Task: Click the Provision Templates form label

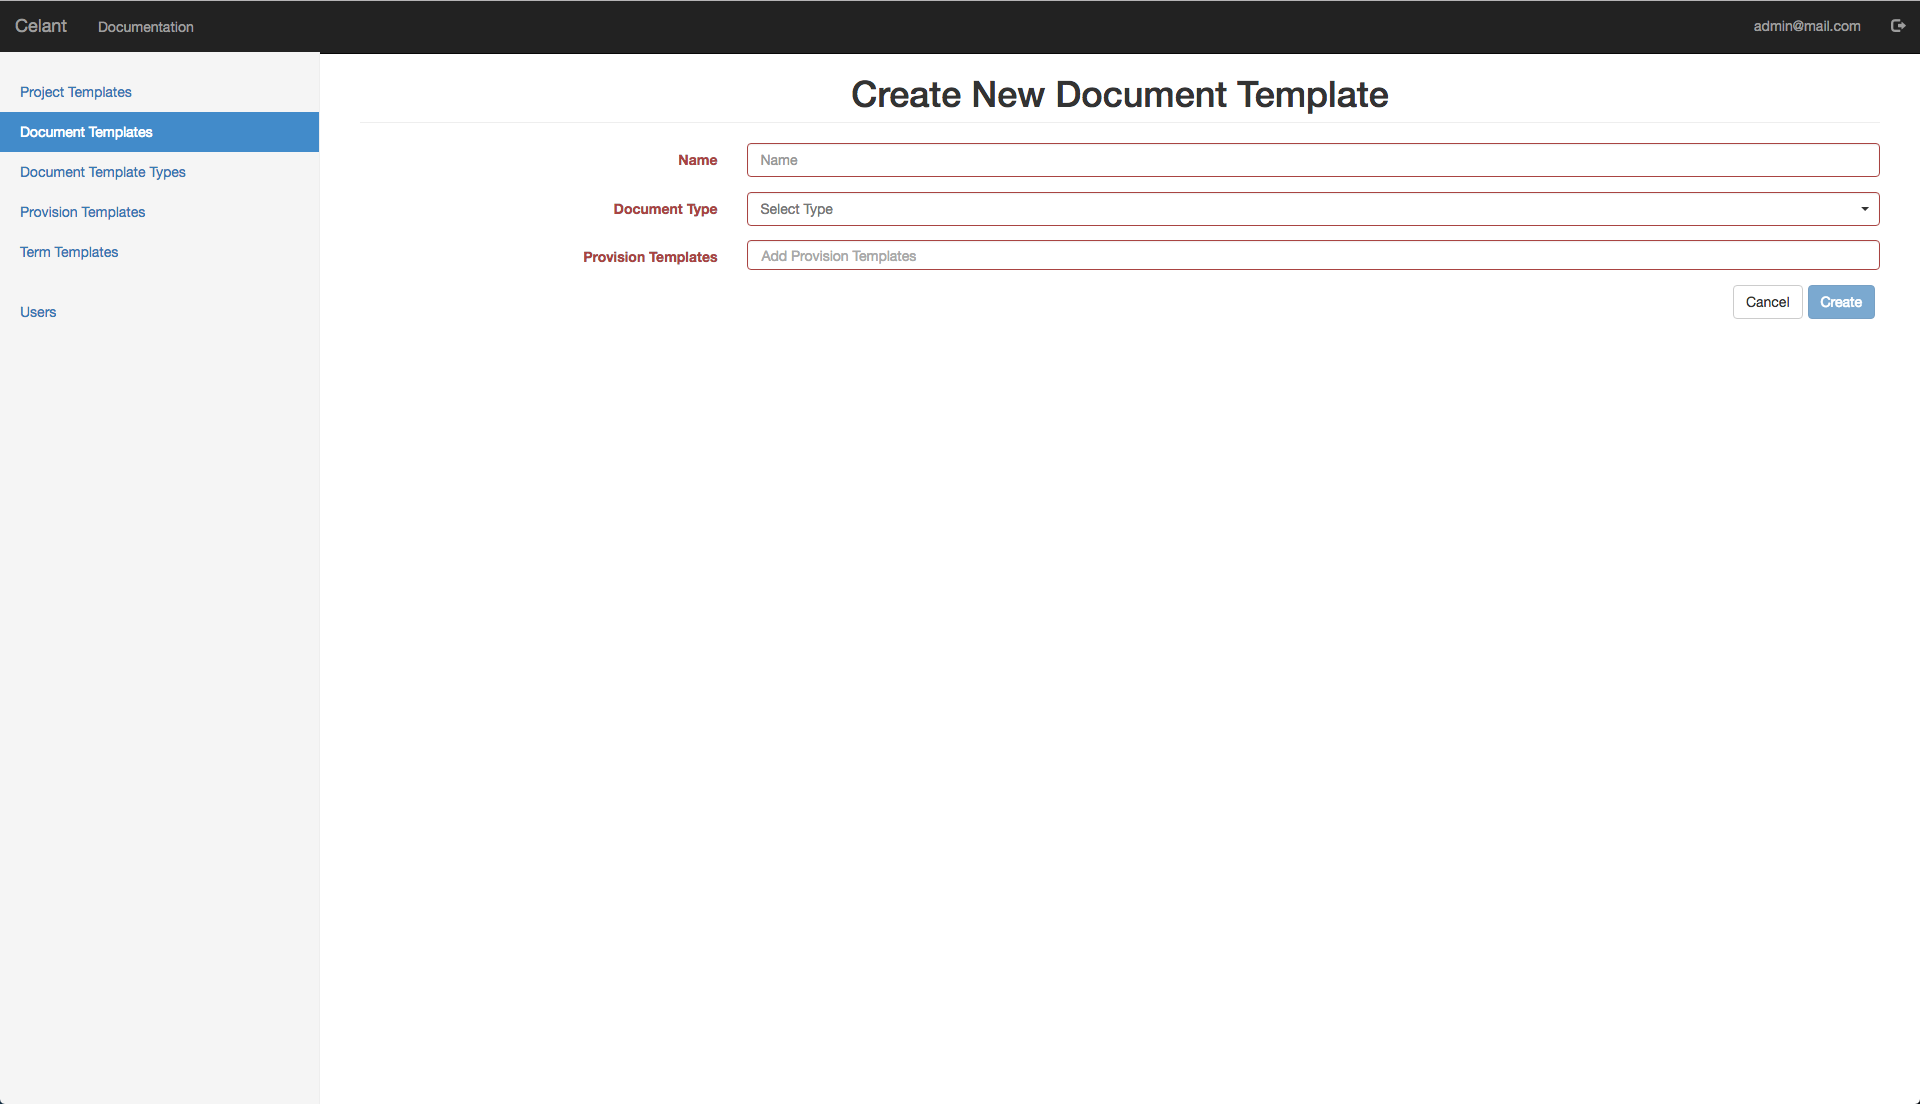Action: click(650, 257)
